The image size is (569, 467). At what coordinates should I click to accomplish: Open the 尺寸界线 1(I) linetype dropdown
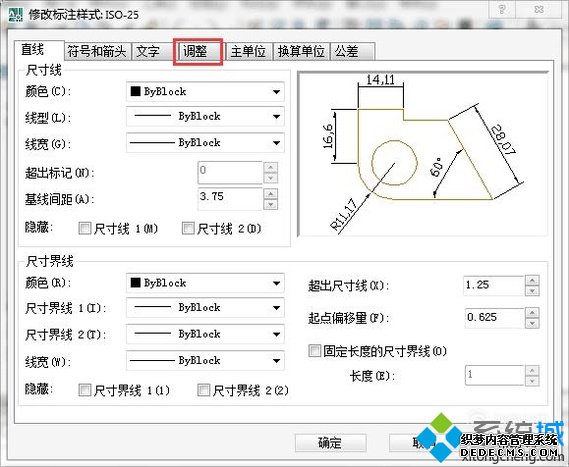(x=205, y=308)
